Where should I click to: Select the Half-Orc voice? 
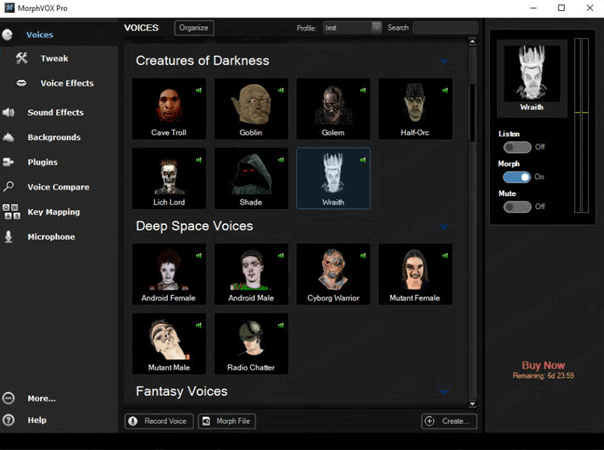click(x=415, y=109)
